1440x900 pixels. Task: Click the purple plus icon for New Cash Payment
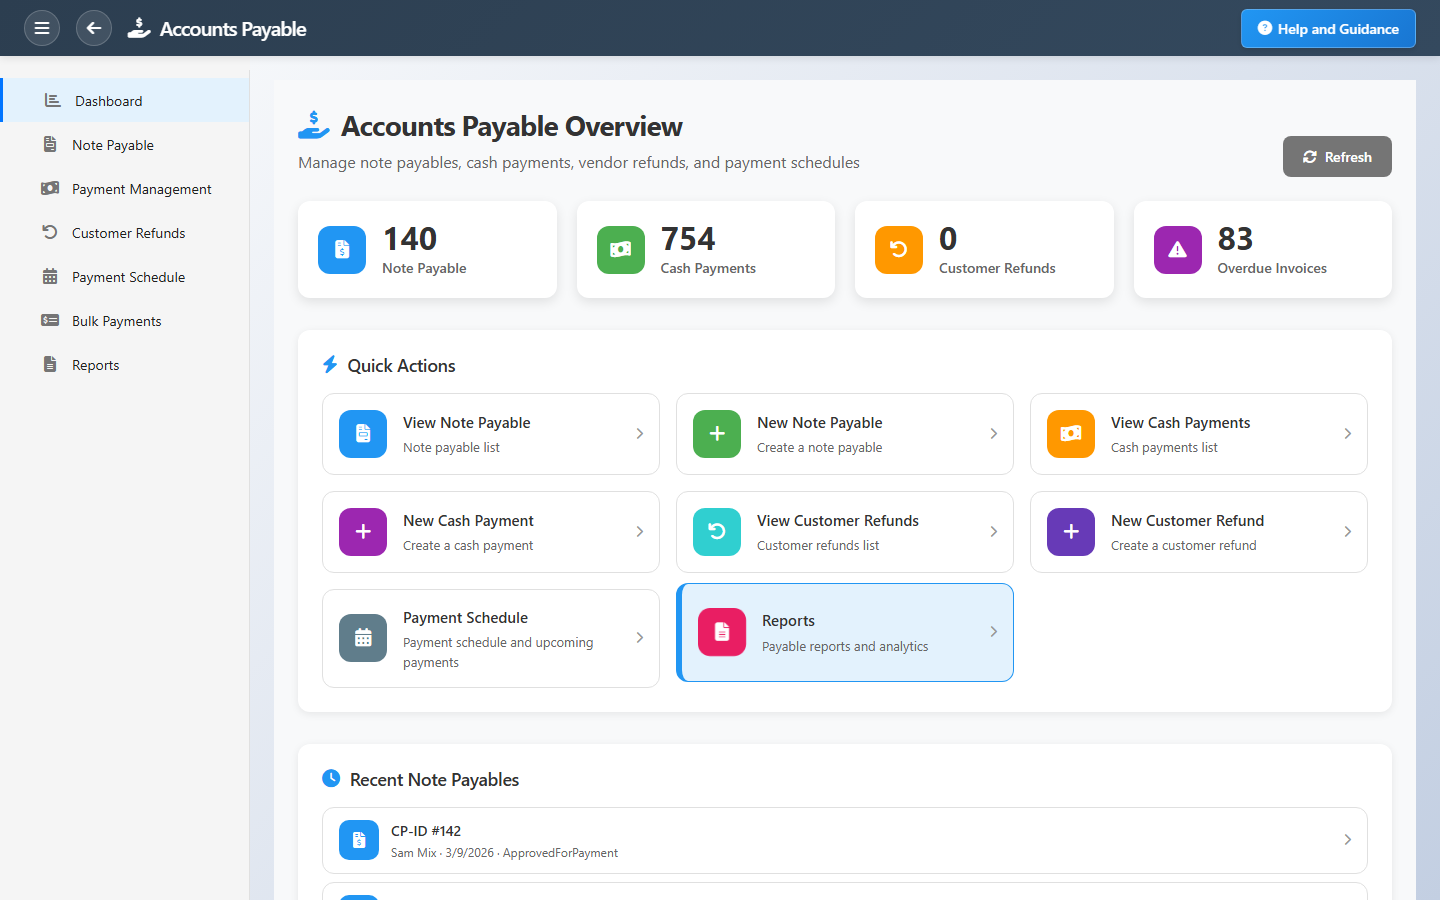(x=363, y=532)
